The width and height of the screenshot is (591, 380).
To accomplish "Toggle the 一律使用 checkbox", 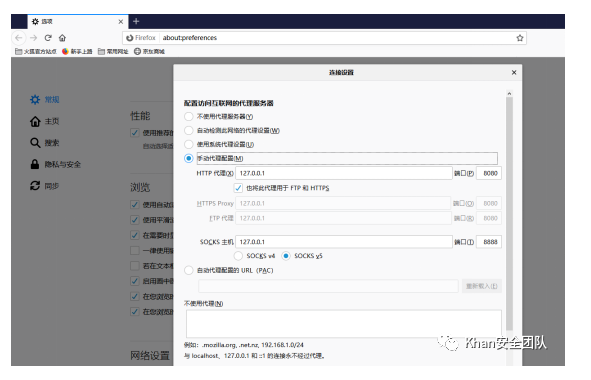I will click(135, 250).
